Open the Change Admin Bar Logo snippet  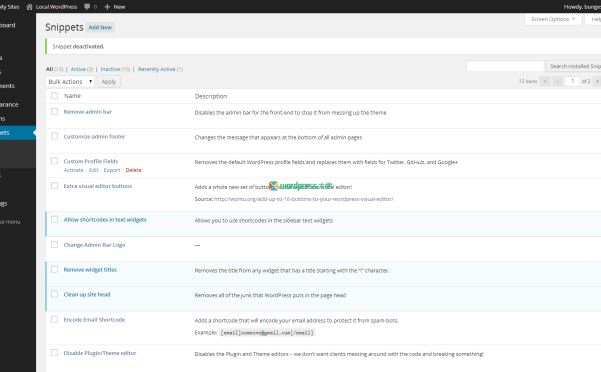94,245
